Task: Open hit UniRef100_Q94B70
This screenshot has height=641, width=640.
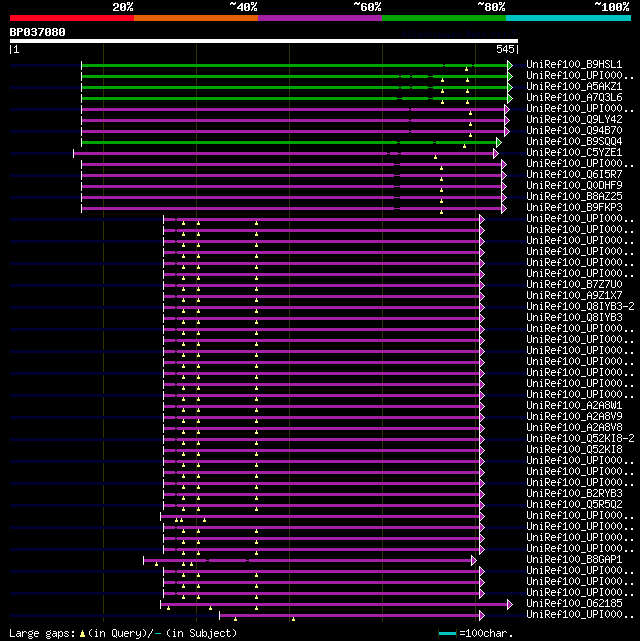Action: pyautogui.click(x=574, y=130)
